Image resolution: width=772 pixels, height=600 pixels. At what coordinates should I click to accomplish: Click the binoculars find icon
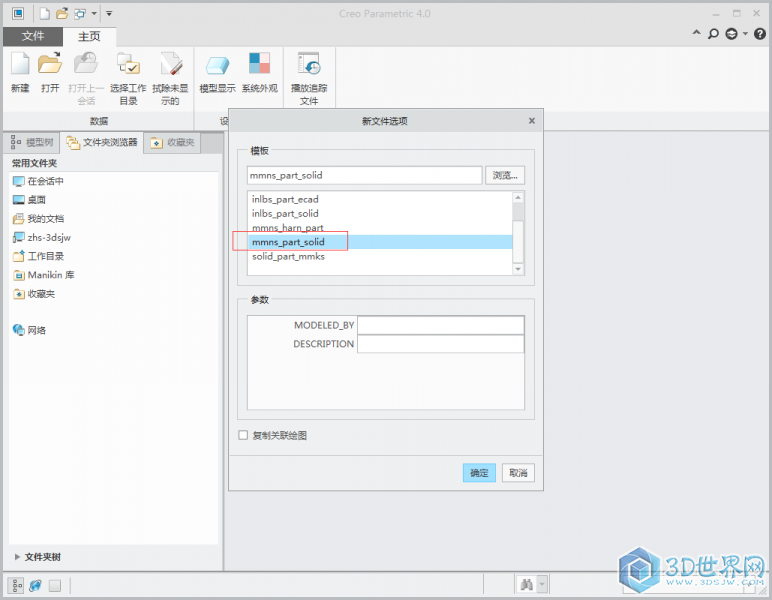pos(526,585)
